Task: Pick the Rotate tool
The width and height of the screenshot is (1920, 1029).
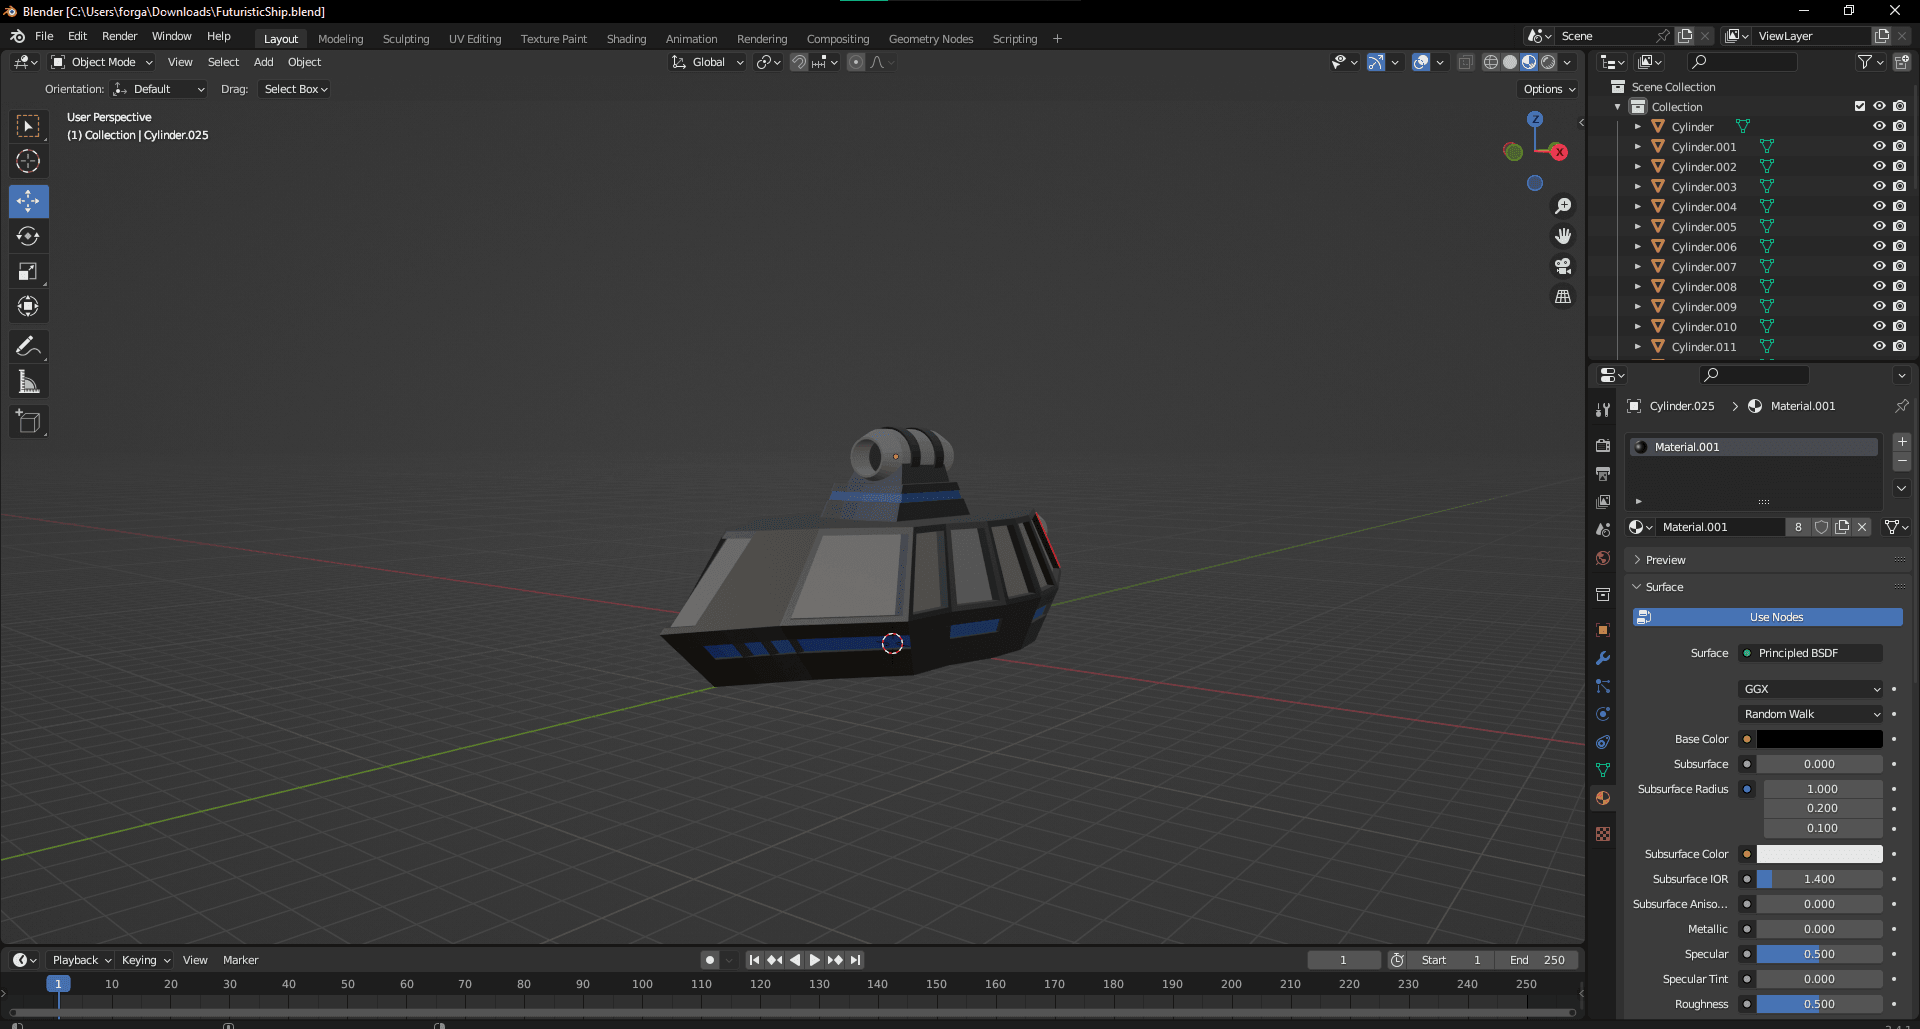Action: pyautogui.click(x=28, y=236)
